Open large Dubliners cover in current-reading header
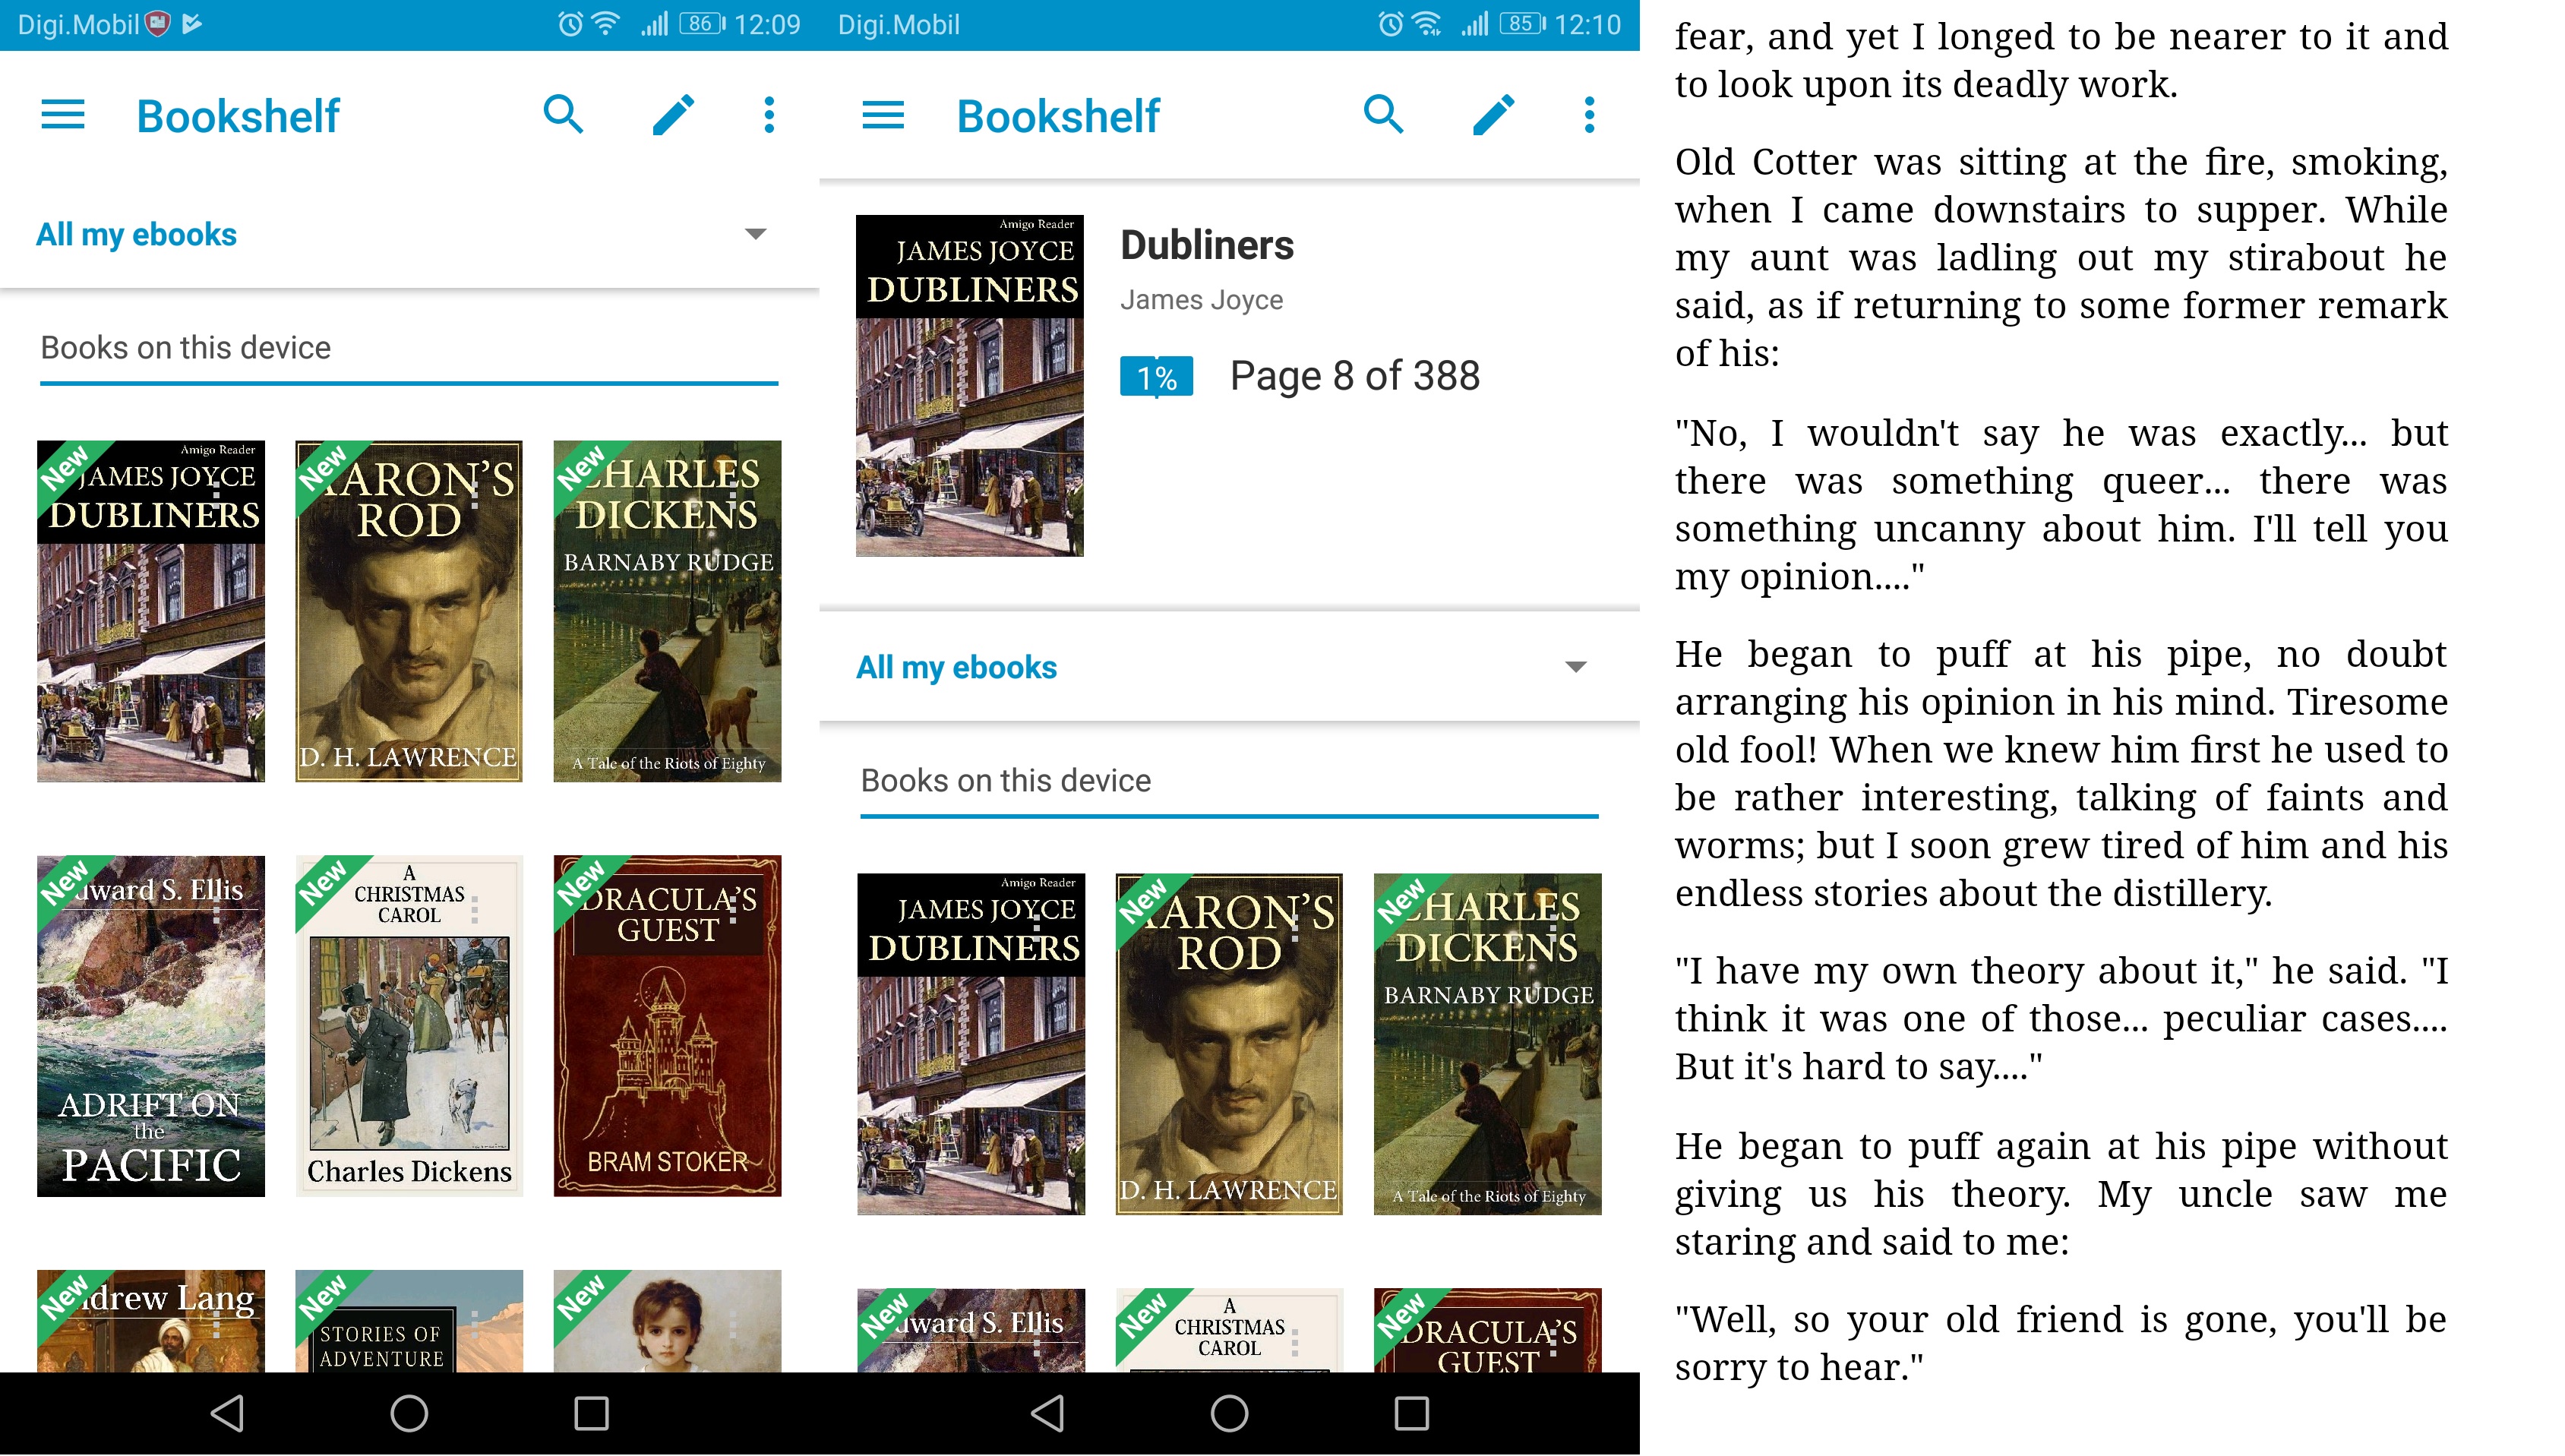 click(x=970, y=386)
